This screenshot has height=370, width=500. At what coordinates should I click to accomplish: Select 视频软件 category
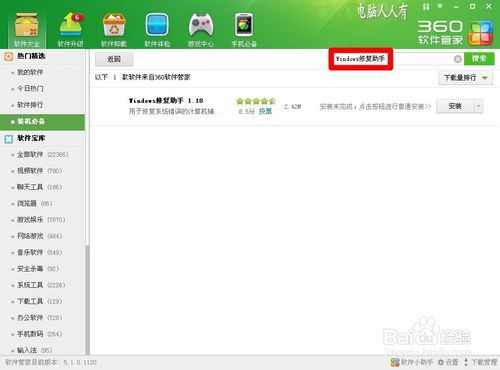[39, 171]
